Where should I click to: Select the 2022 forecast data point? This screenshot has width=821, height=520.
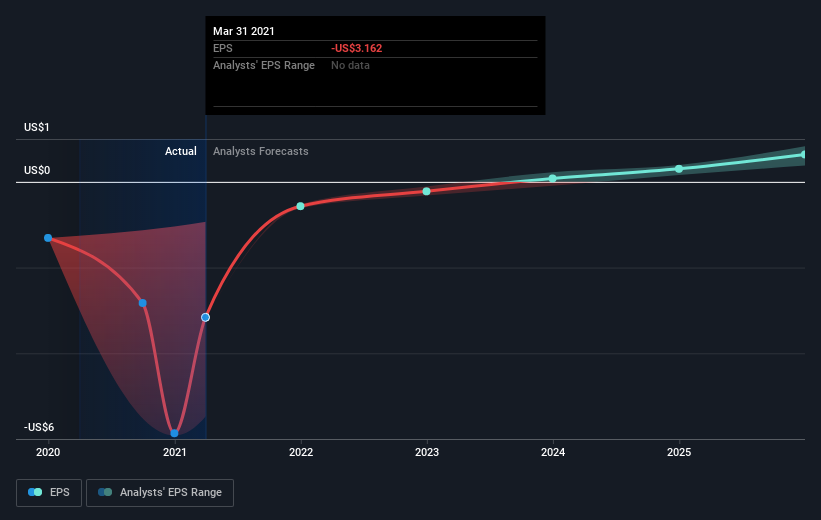(x=301, y=206)
